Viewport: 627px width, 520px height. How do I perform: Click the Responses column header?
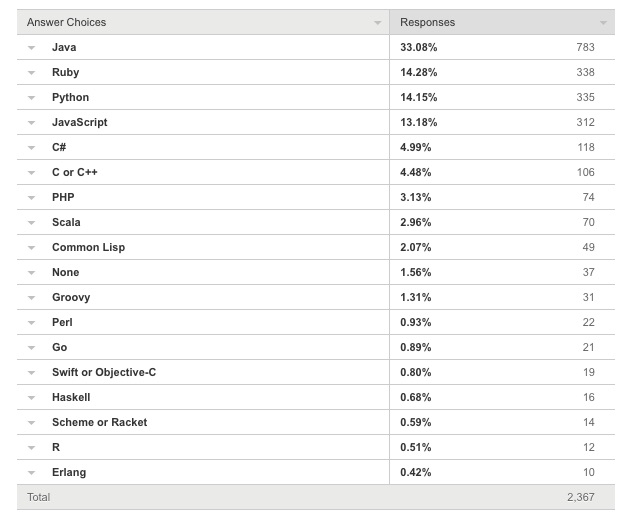[427, 22]
